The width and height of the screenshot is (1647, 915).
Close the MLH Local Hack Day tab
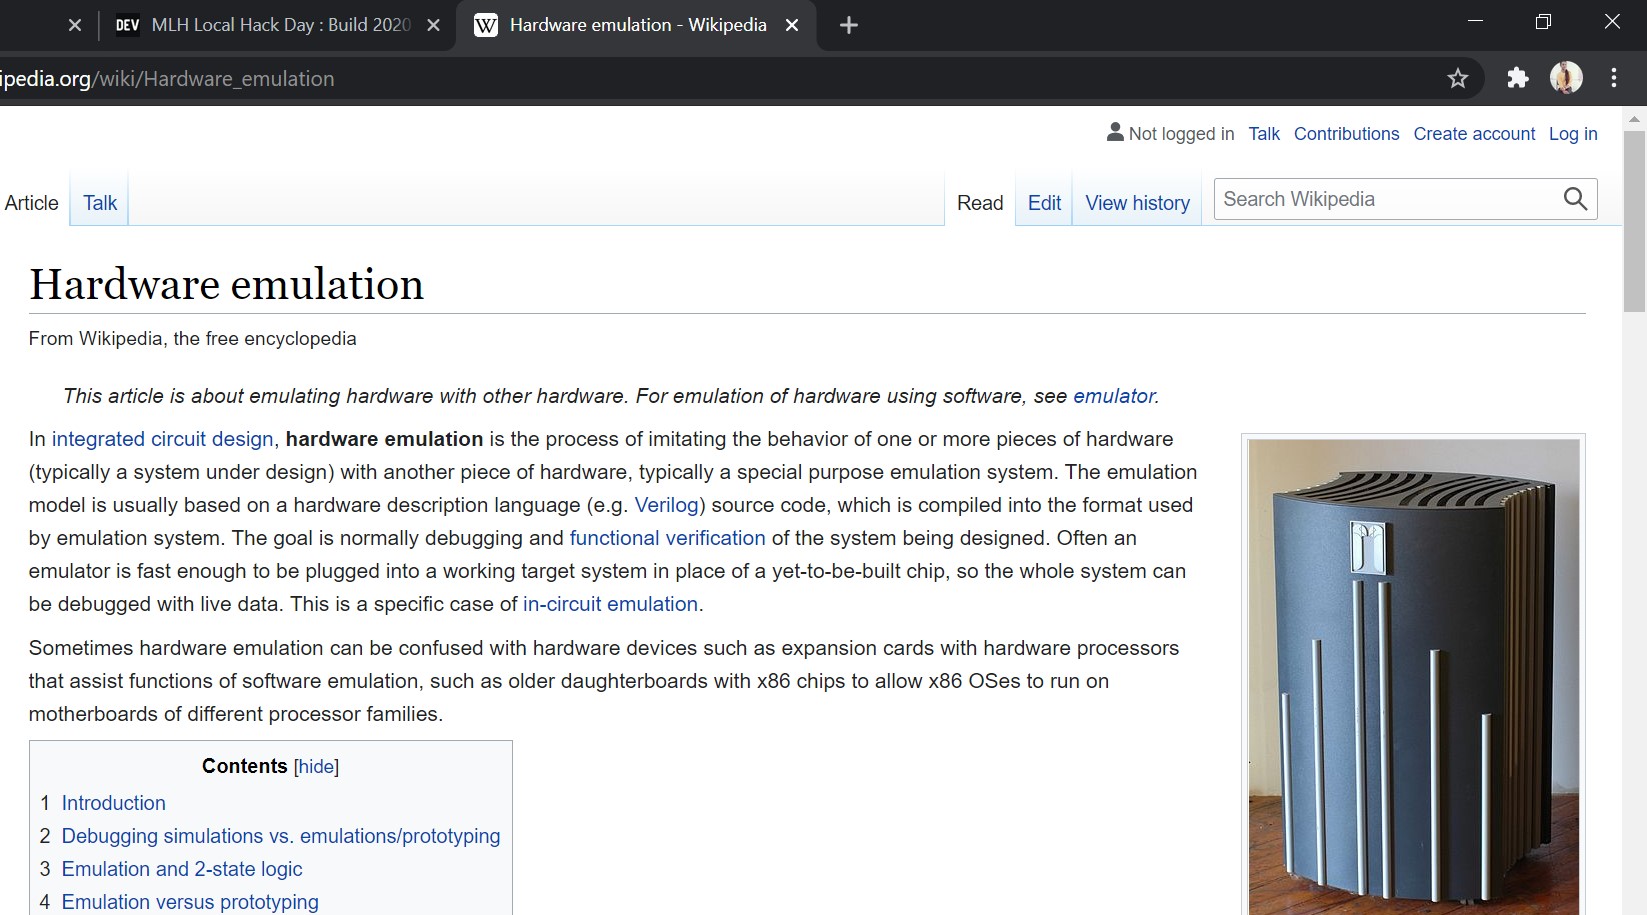click(x=433, y=25)
